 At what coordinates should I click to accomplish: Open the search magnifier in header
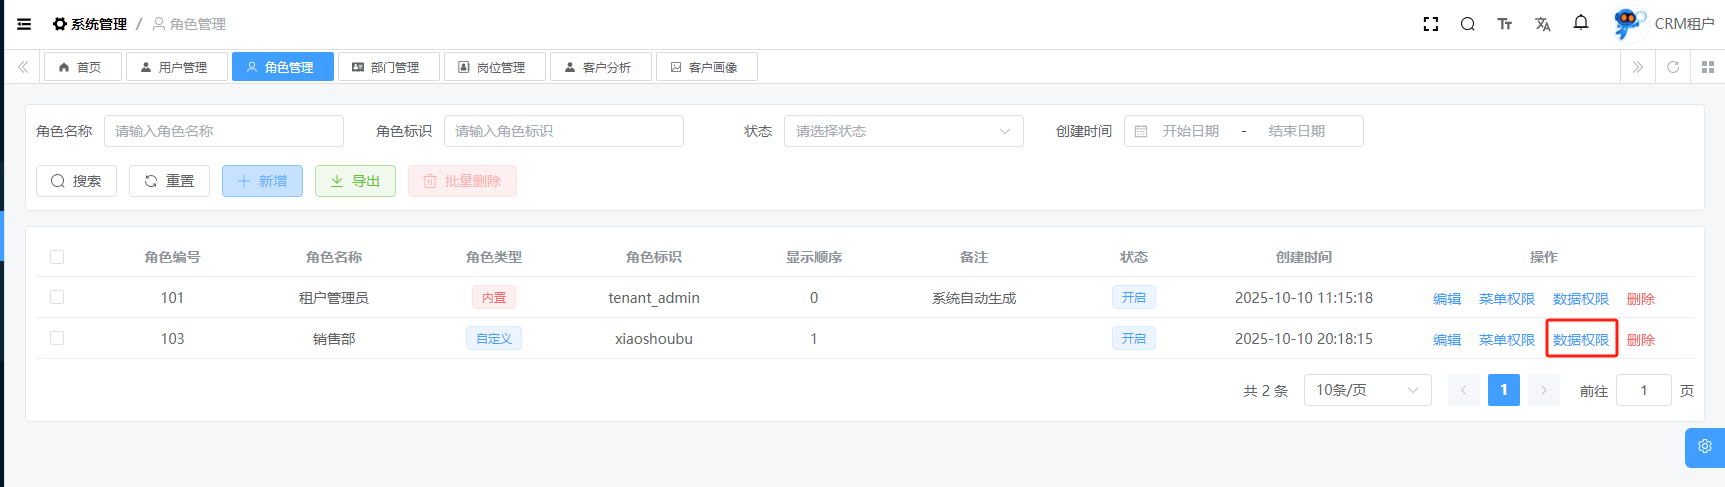click(1467, 24)
